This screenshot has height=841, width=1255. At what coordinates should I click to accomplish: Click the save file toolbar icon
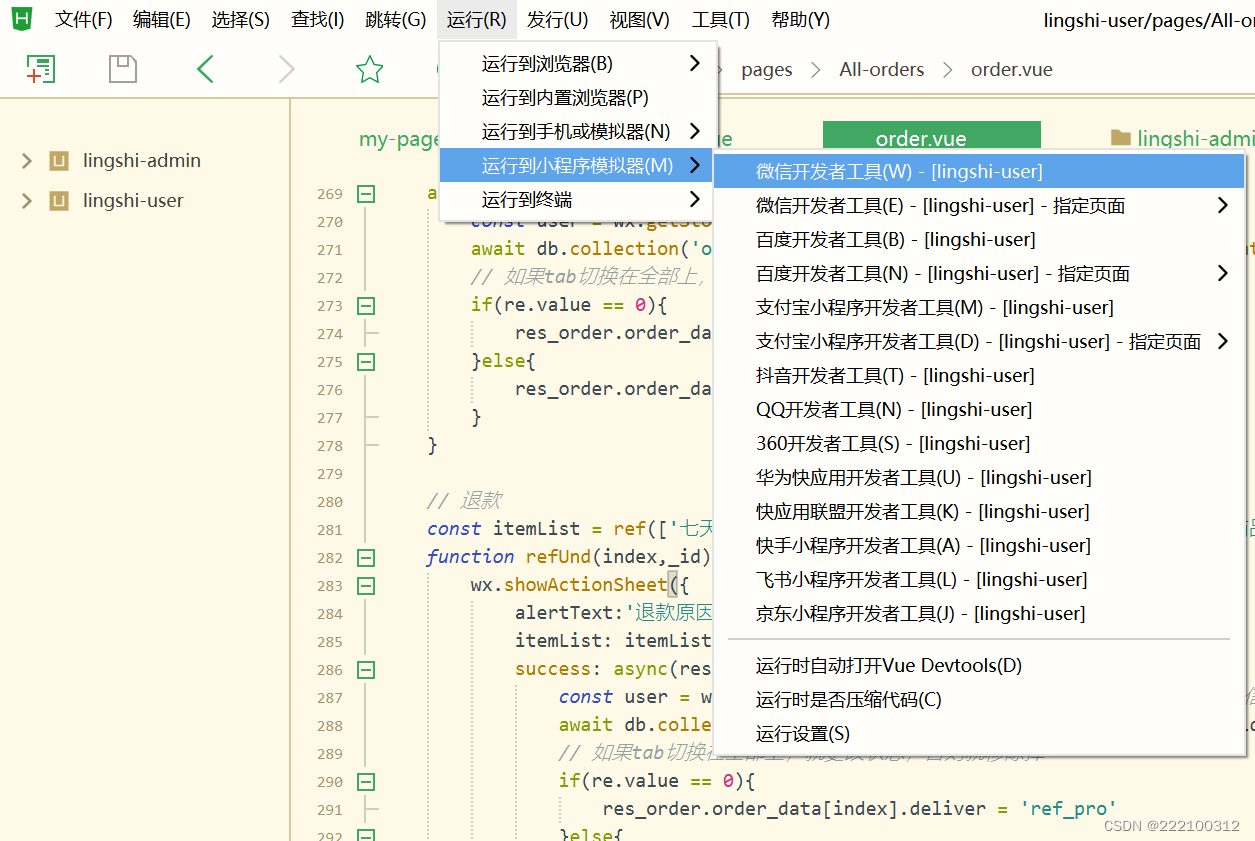click(x=122, y=69)
